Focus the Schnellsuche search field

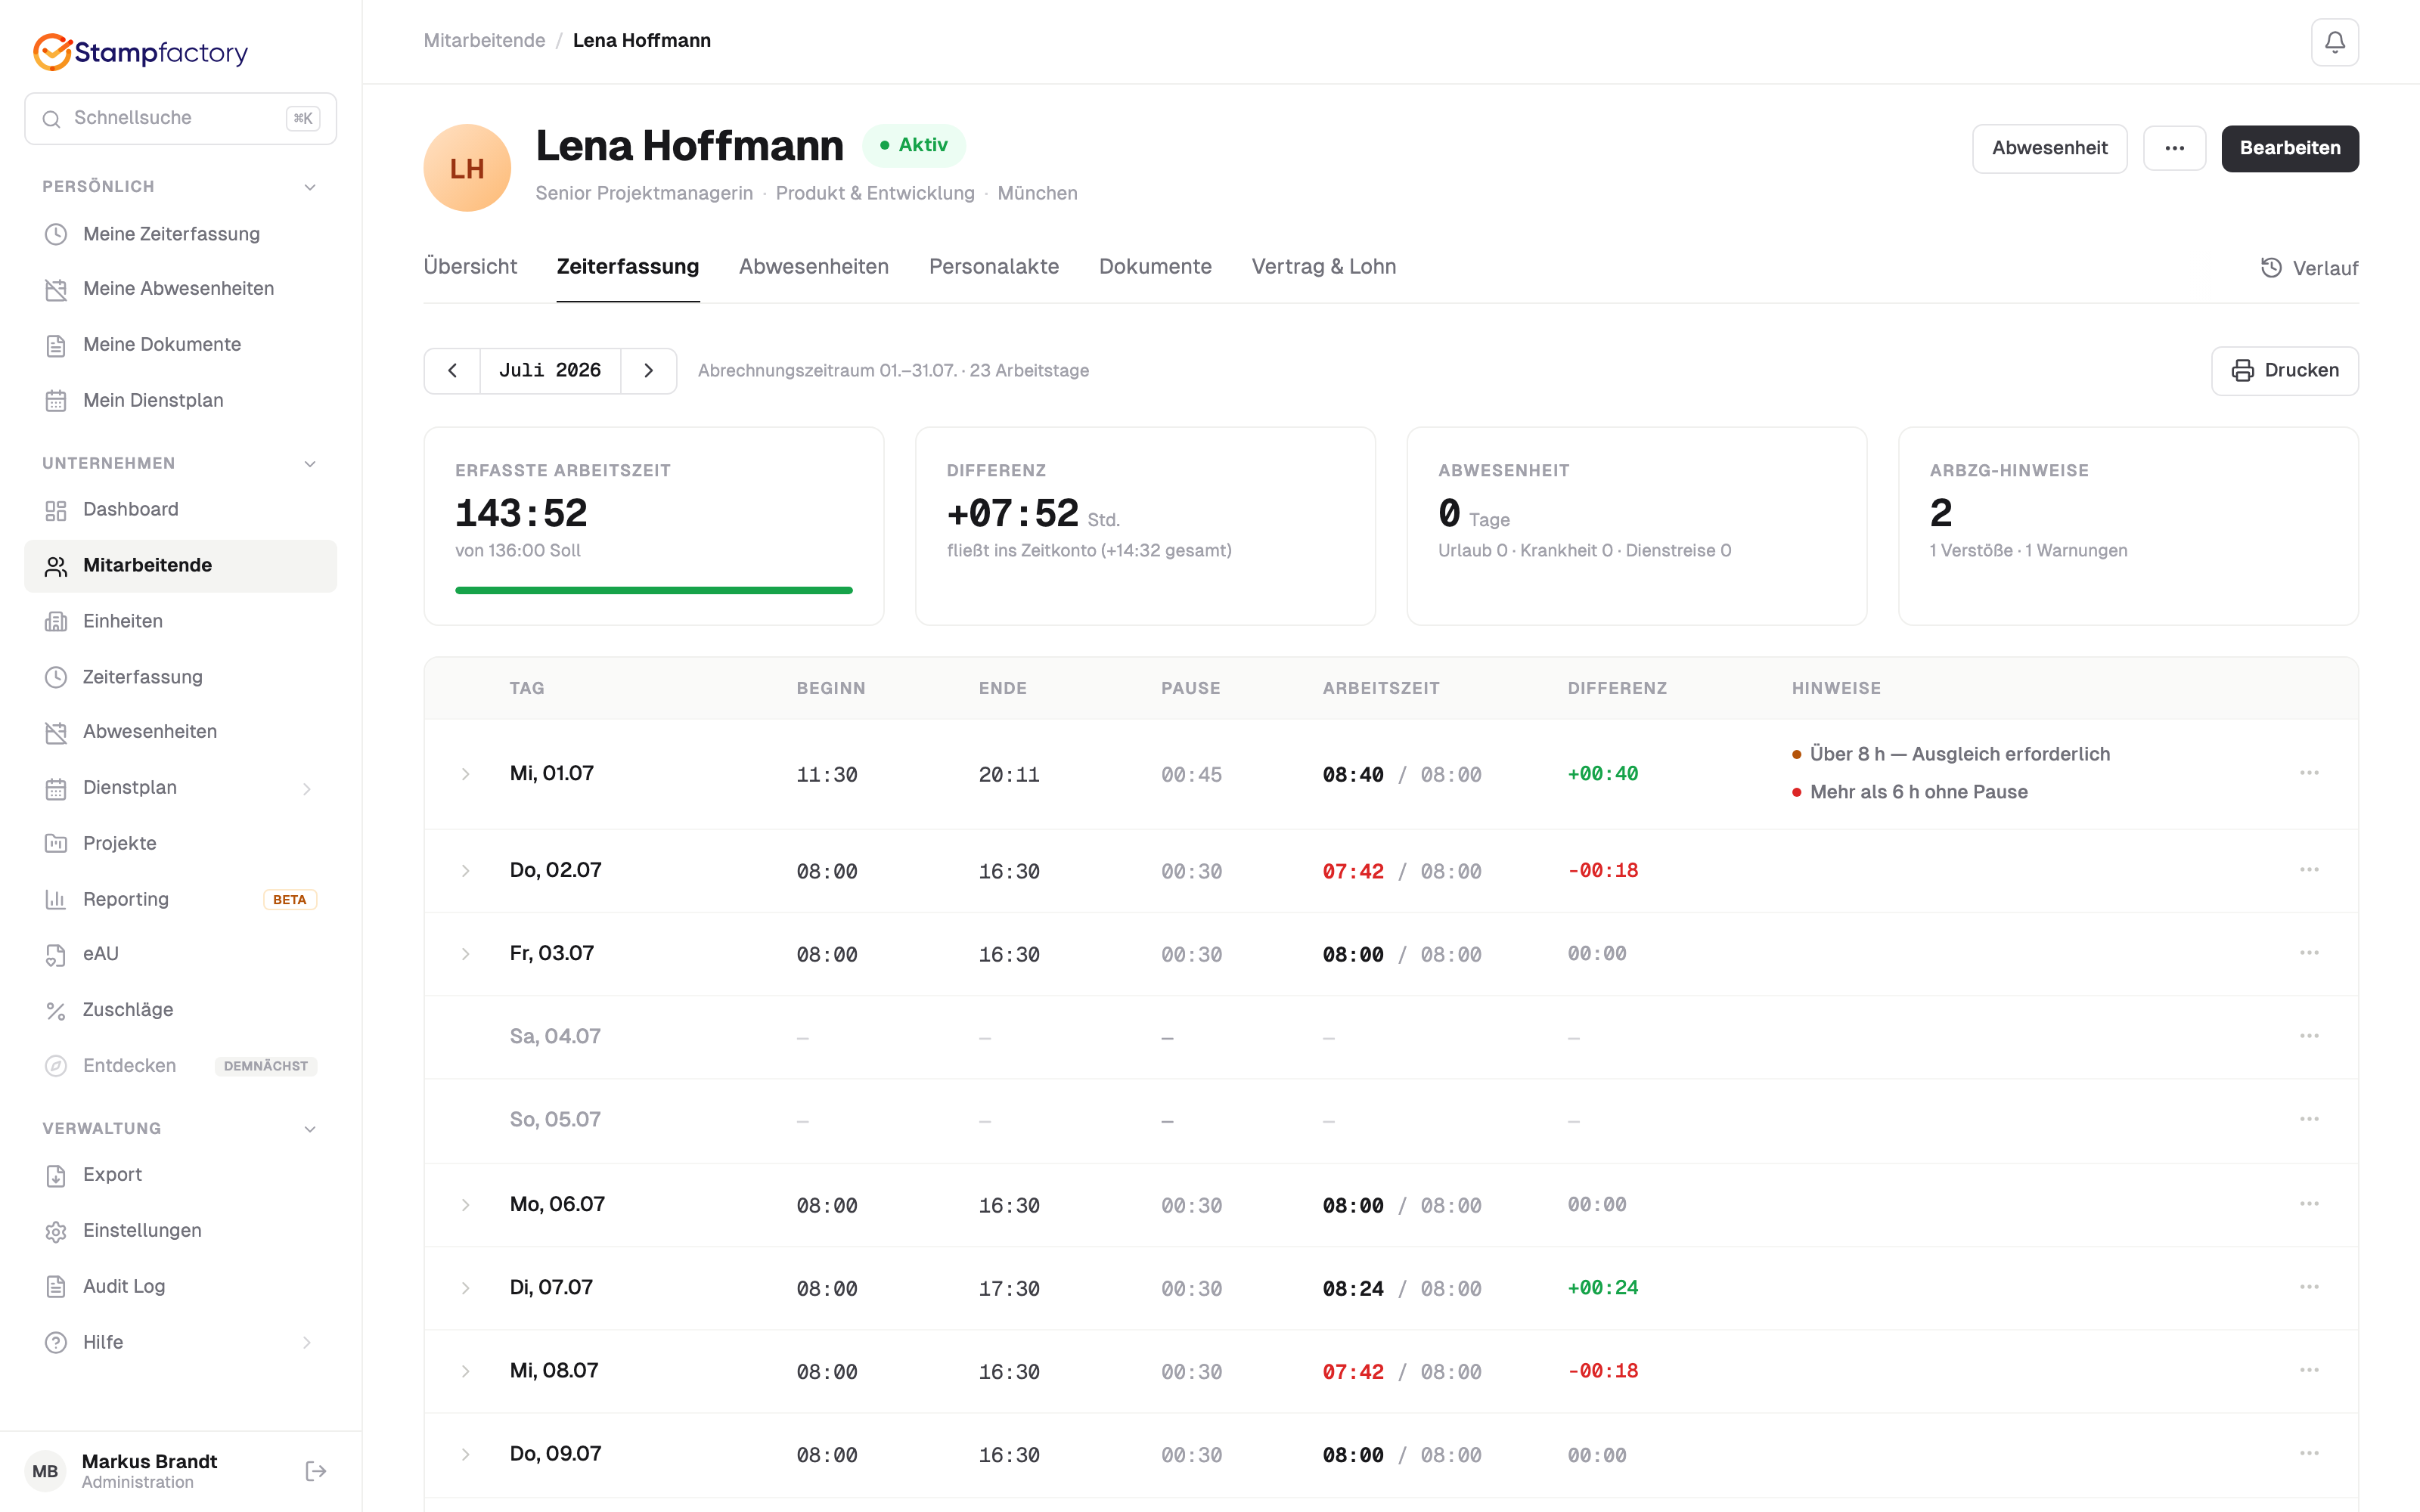tap(180, 119)
